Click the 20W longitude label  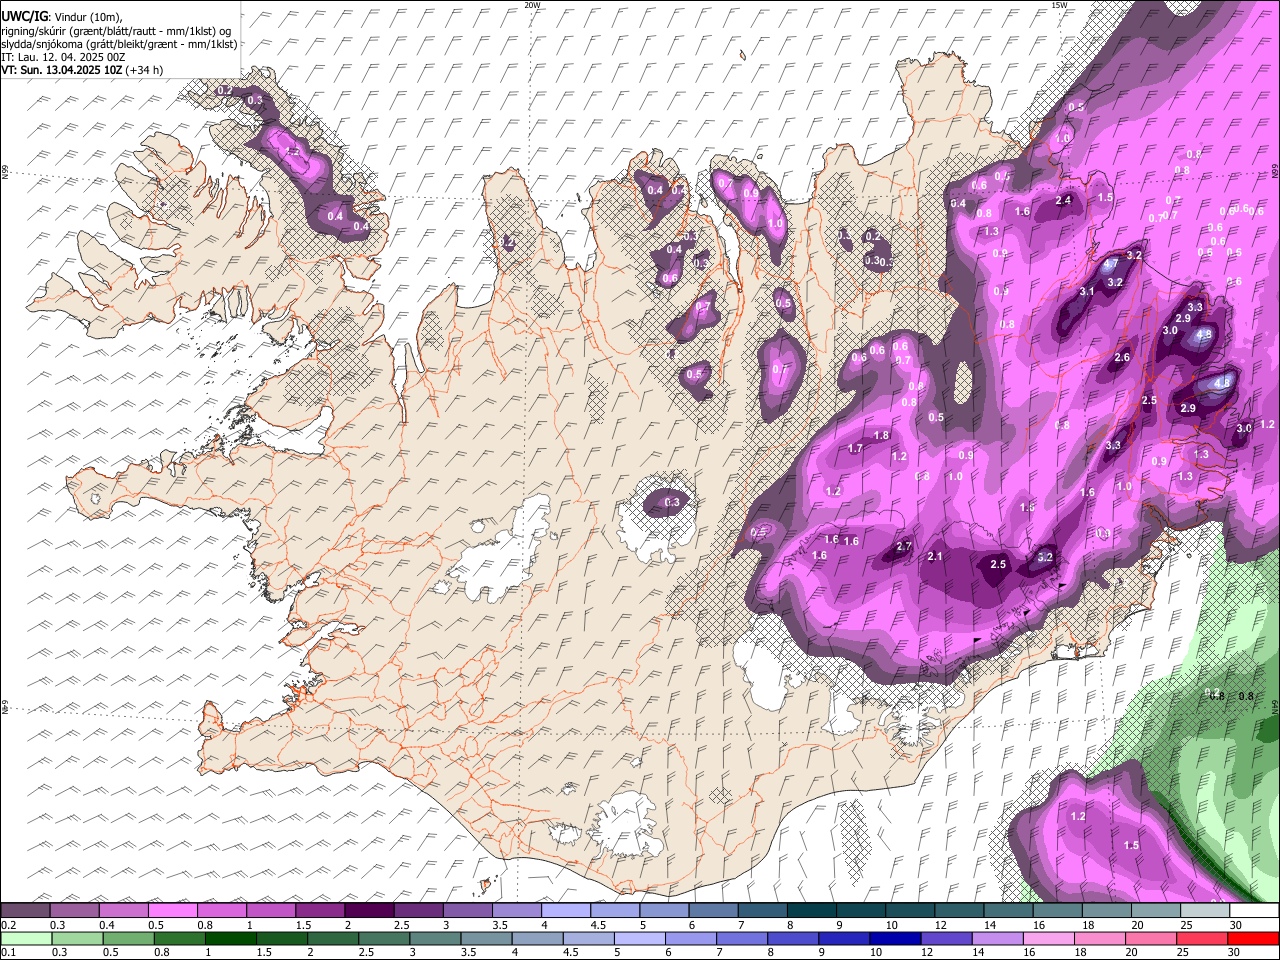(x=532, y=5)
